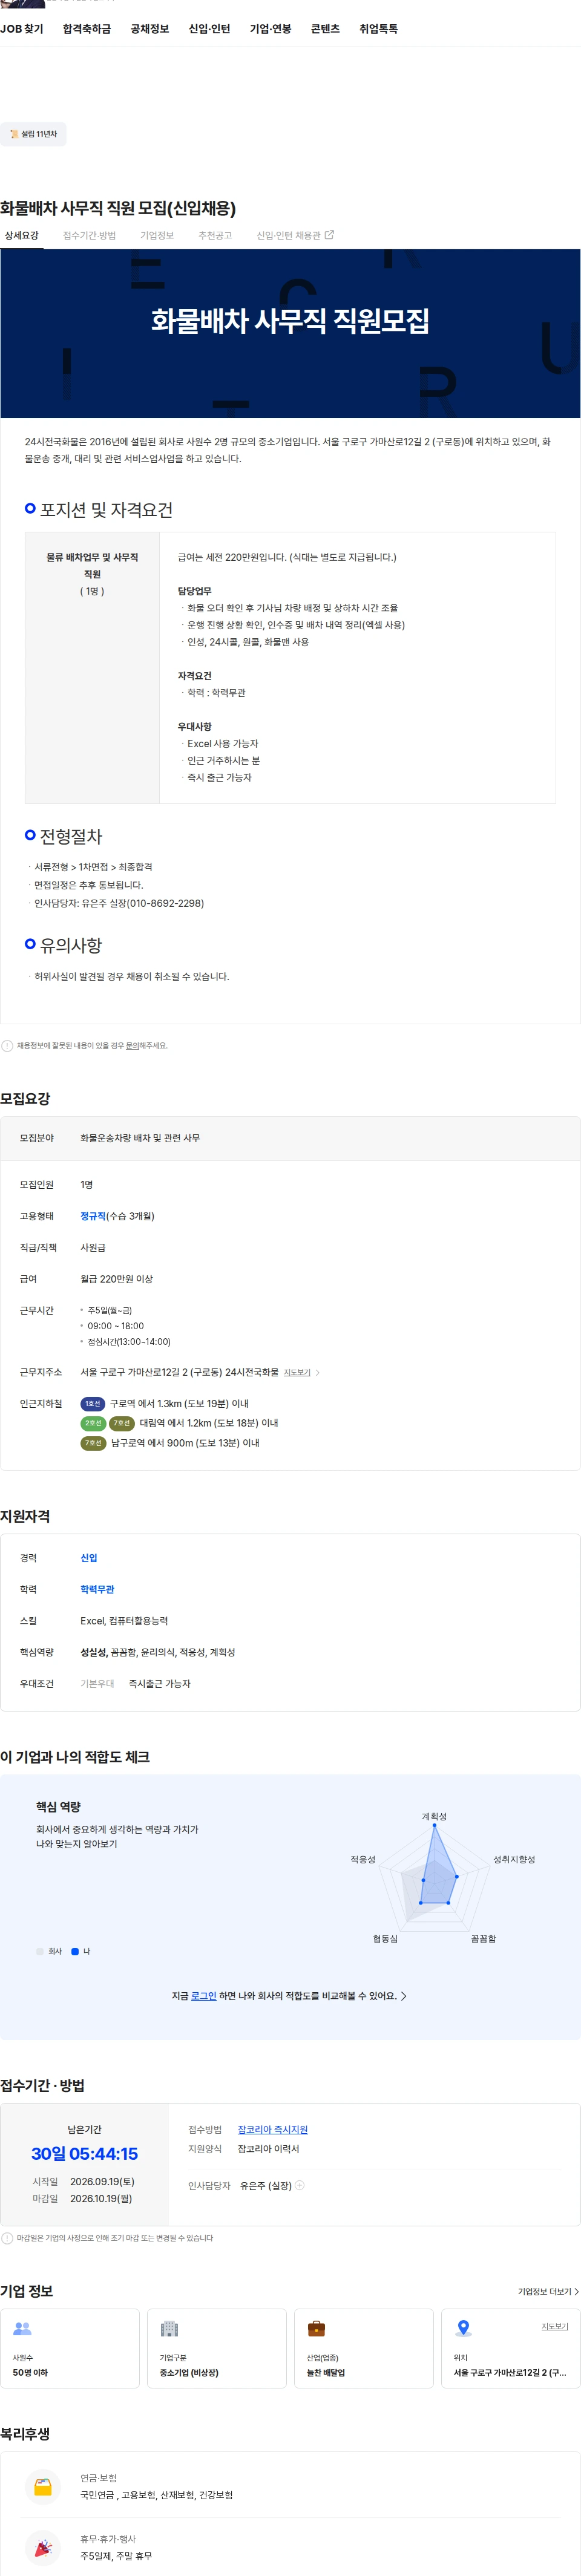
Task: Click the 산업(업종) briefcase icon
Action: [316, 2329]
